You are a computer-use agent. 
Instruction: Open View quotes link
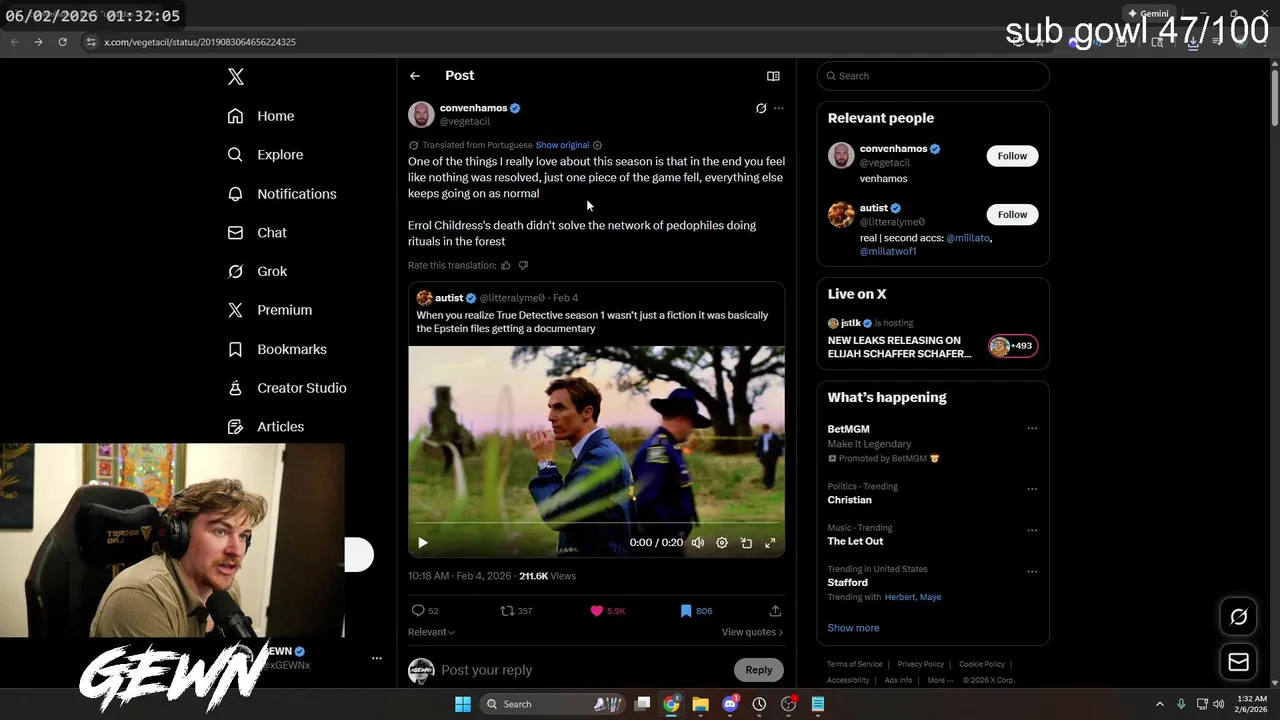pyautogui.click(x=752, y=632)
